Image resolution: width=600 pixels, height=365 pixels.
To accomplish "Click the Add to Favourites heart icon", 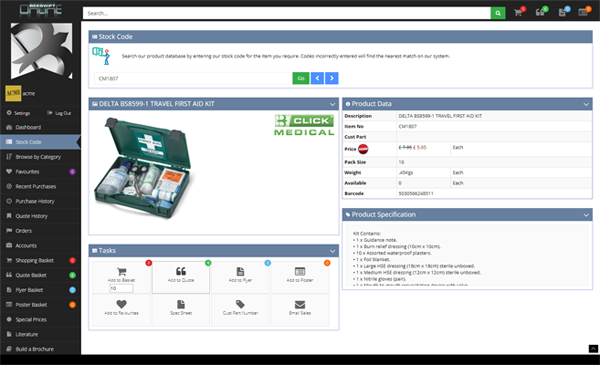I will [121, 304].
